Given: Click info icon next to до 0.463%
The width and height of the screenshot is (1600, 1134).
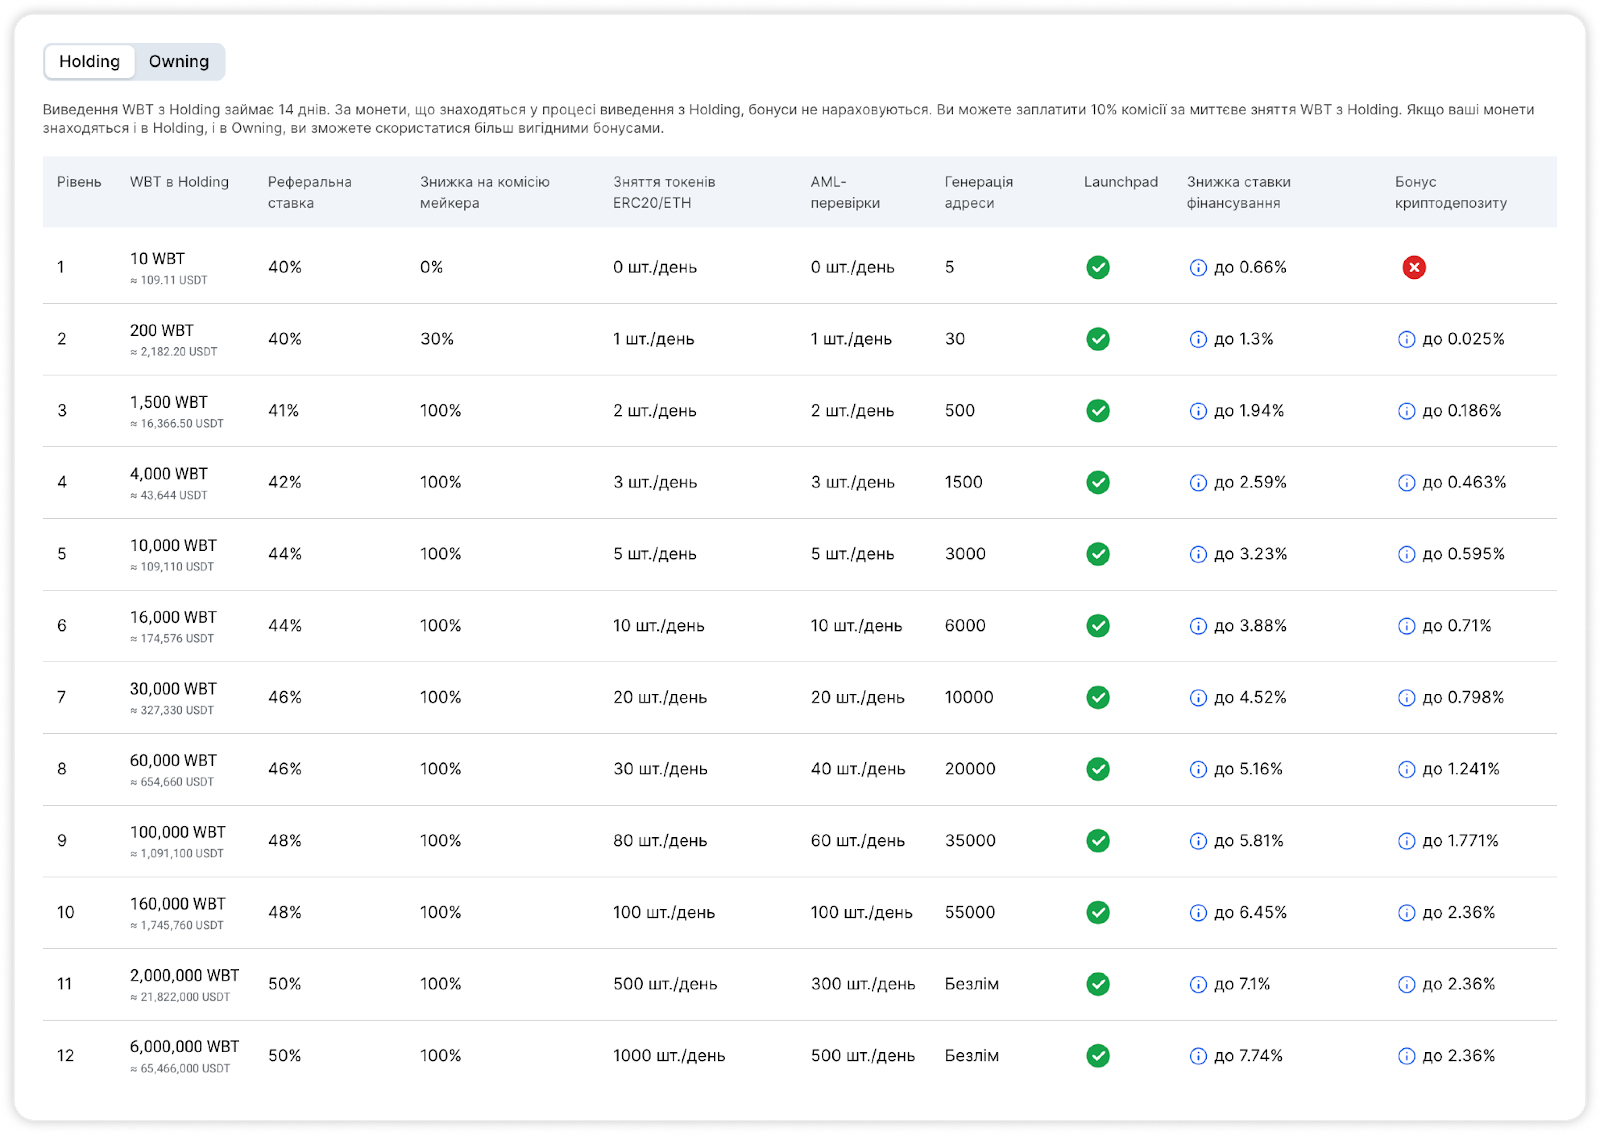Looking at the screenshot, I should [x=1406, y=483].
